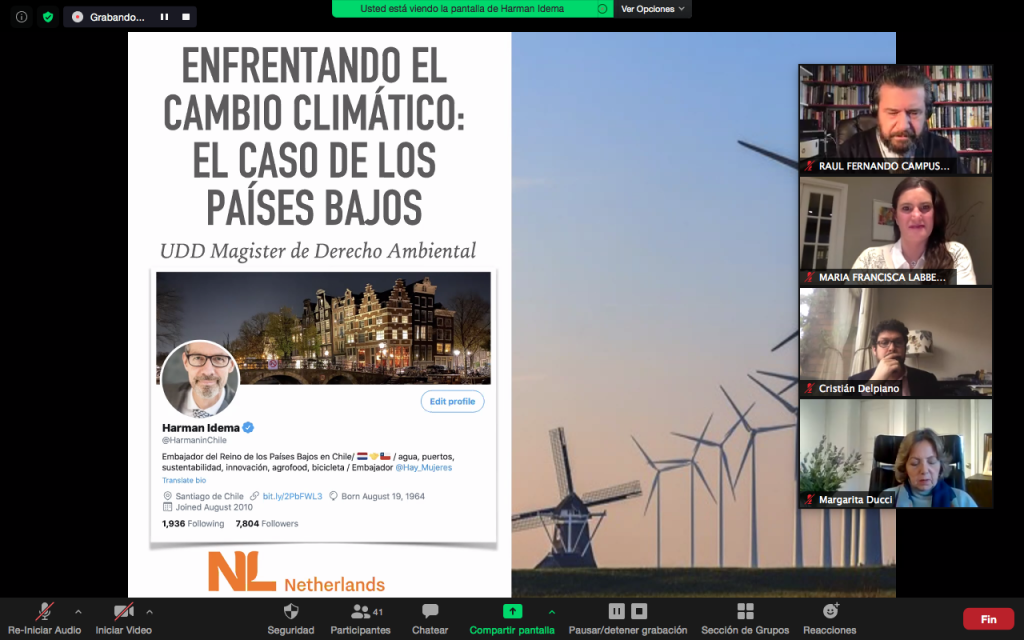Click the Compartir pantalla green icon
The height and width of the screenshot is (640, 1024).
512,611
